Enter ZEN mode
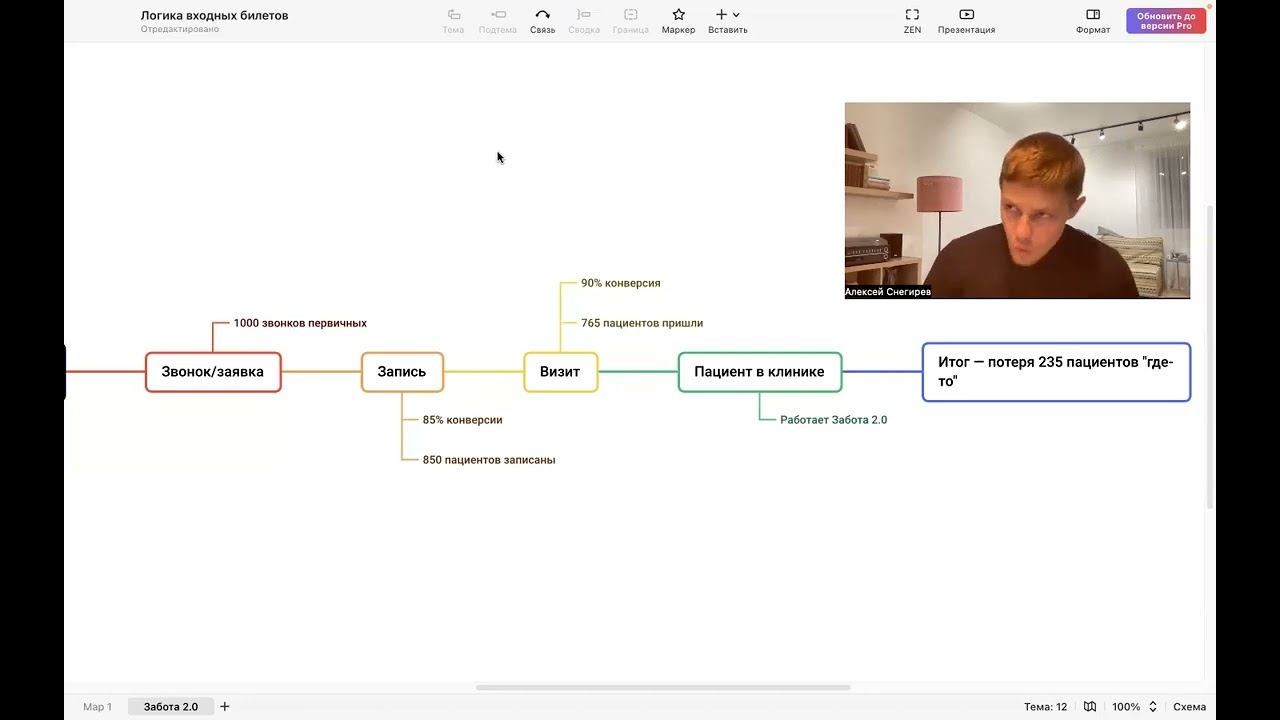1280x720 pixels. tap(912, 20)
